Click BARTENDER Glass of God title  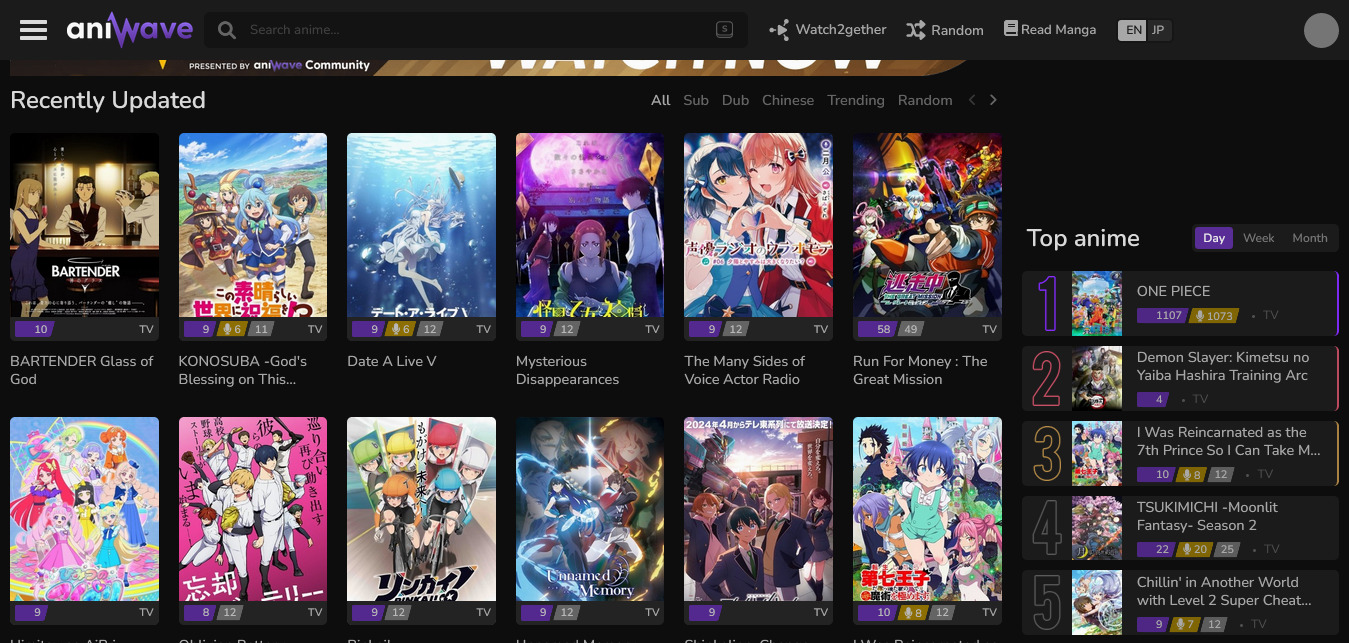82,370
